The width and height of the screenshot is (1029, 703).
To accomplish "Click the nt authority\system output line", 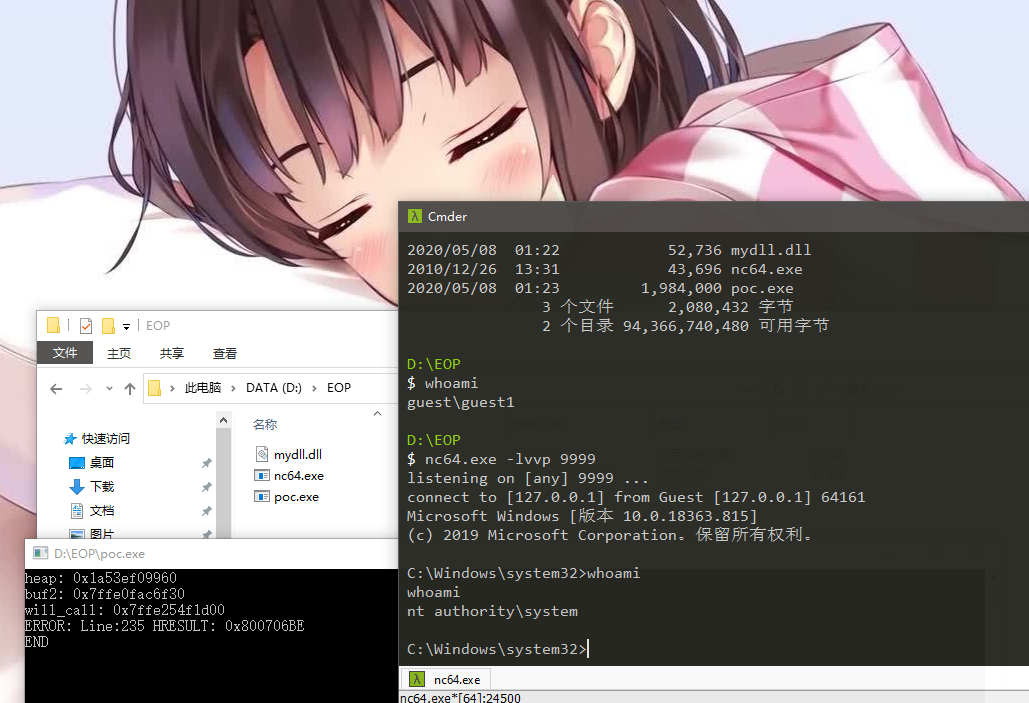I will pyautogui.click(x=492, y=611).
